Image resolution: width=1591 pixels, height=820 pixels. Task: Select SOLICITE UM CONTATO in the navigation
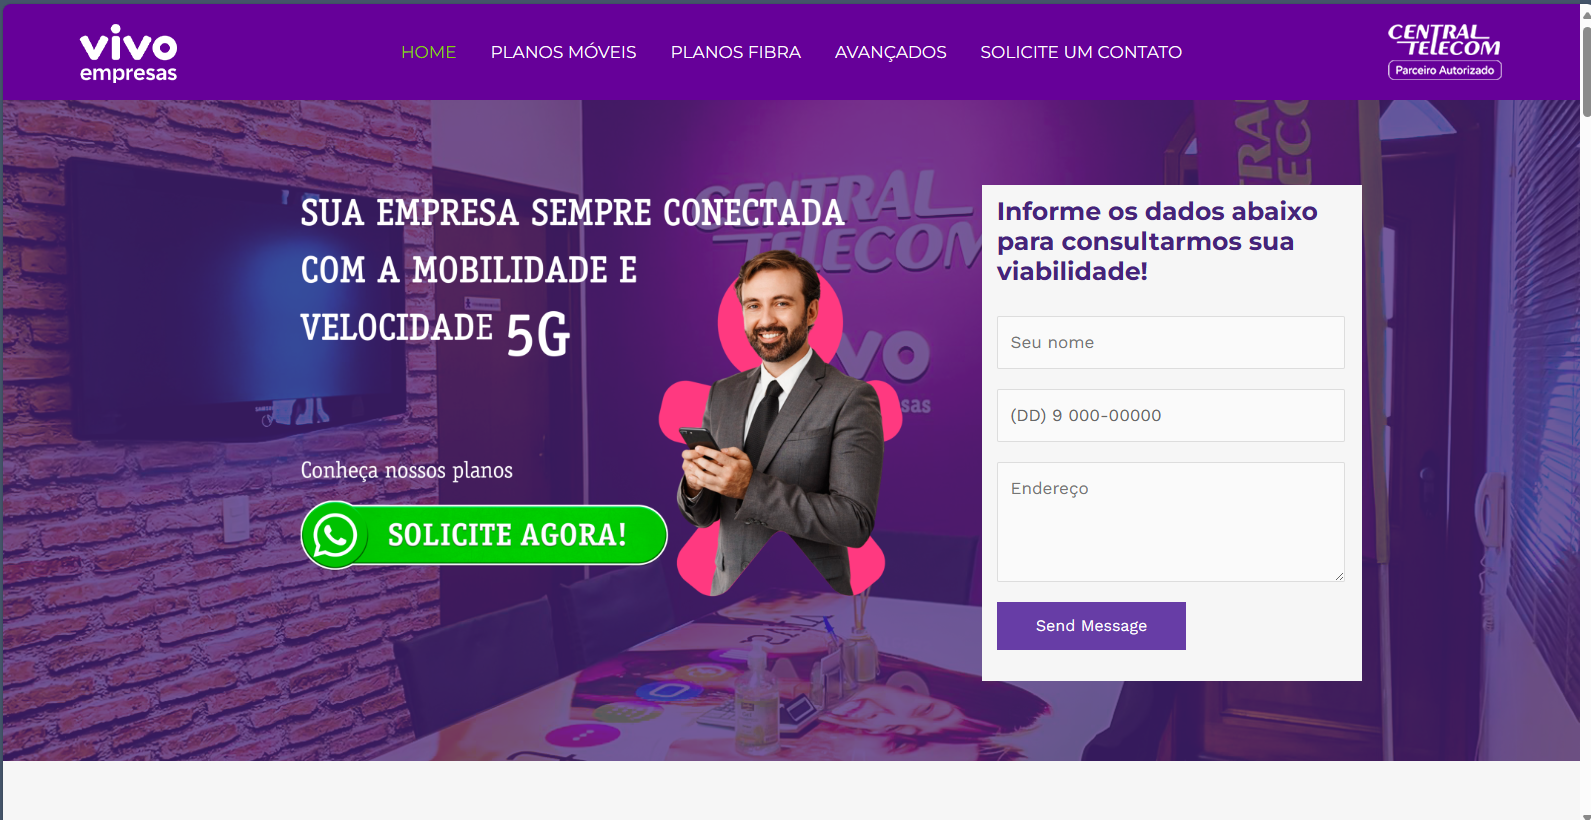[x=1080, y=52]
